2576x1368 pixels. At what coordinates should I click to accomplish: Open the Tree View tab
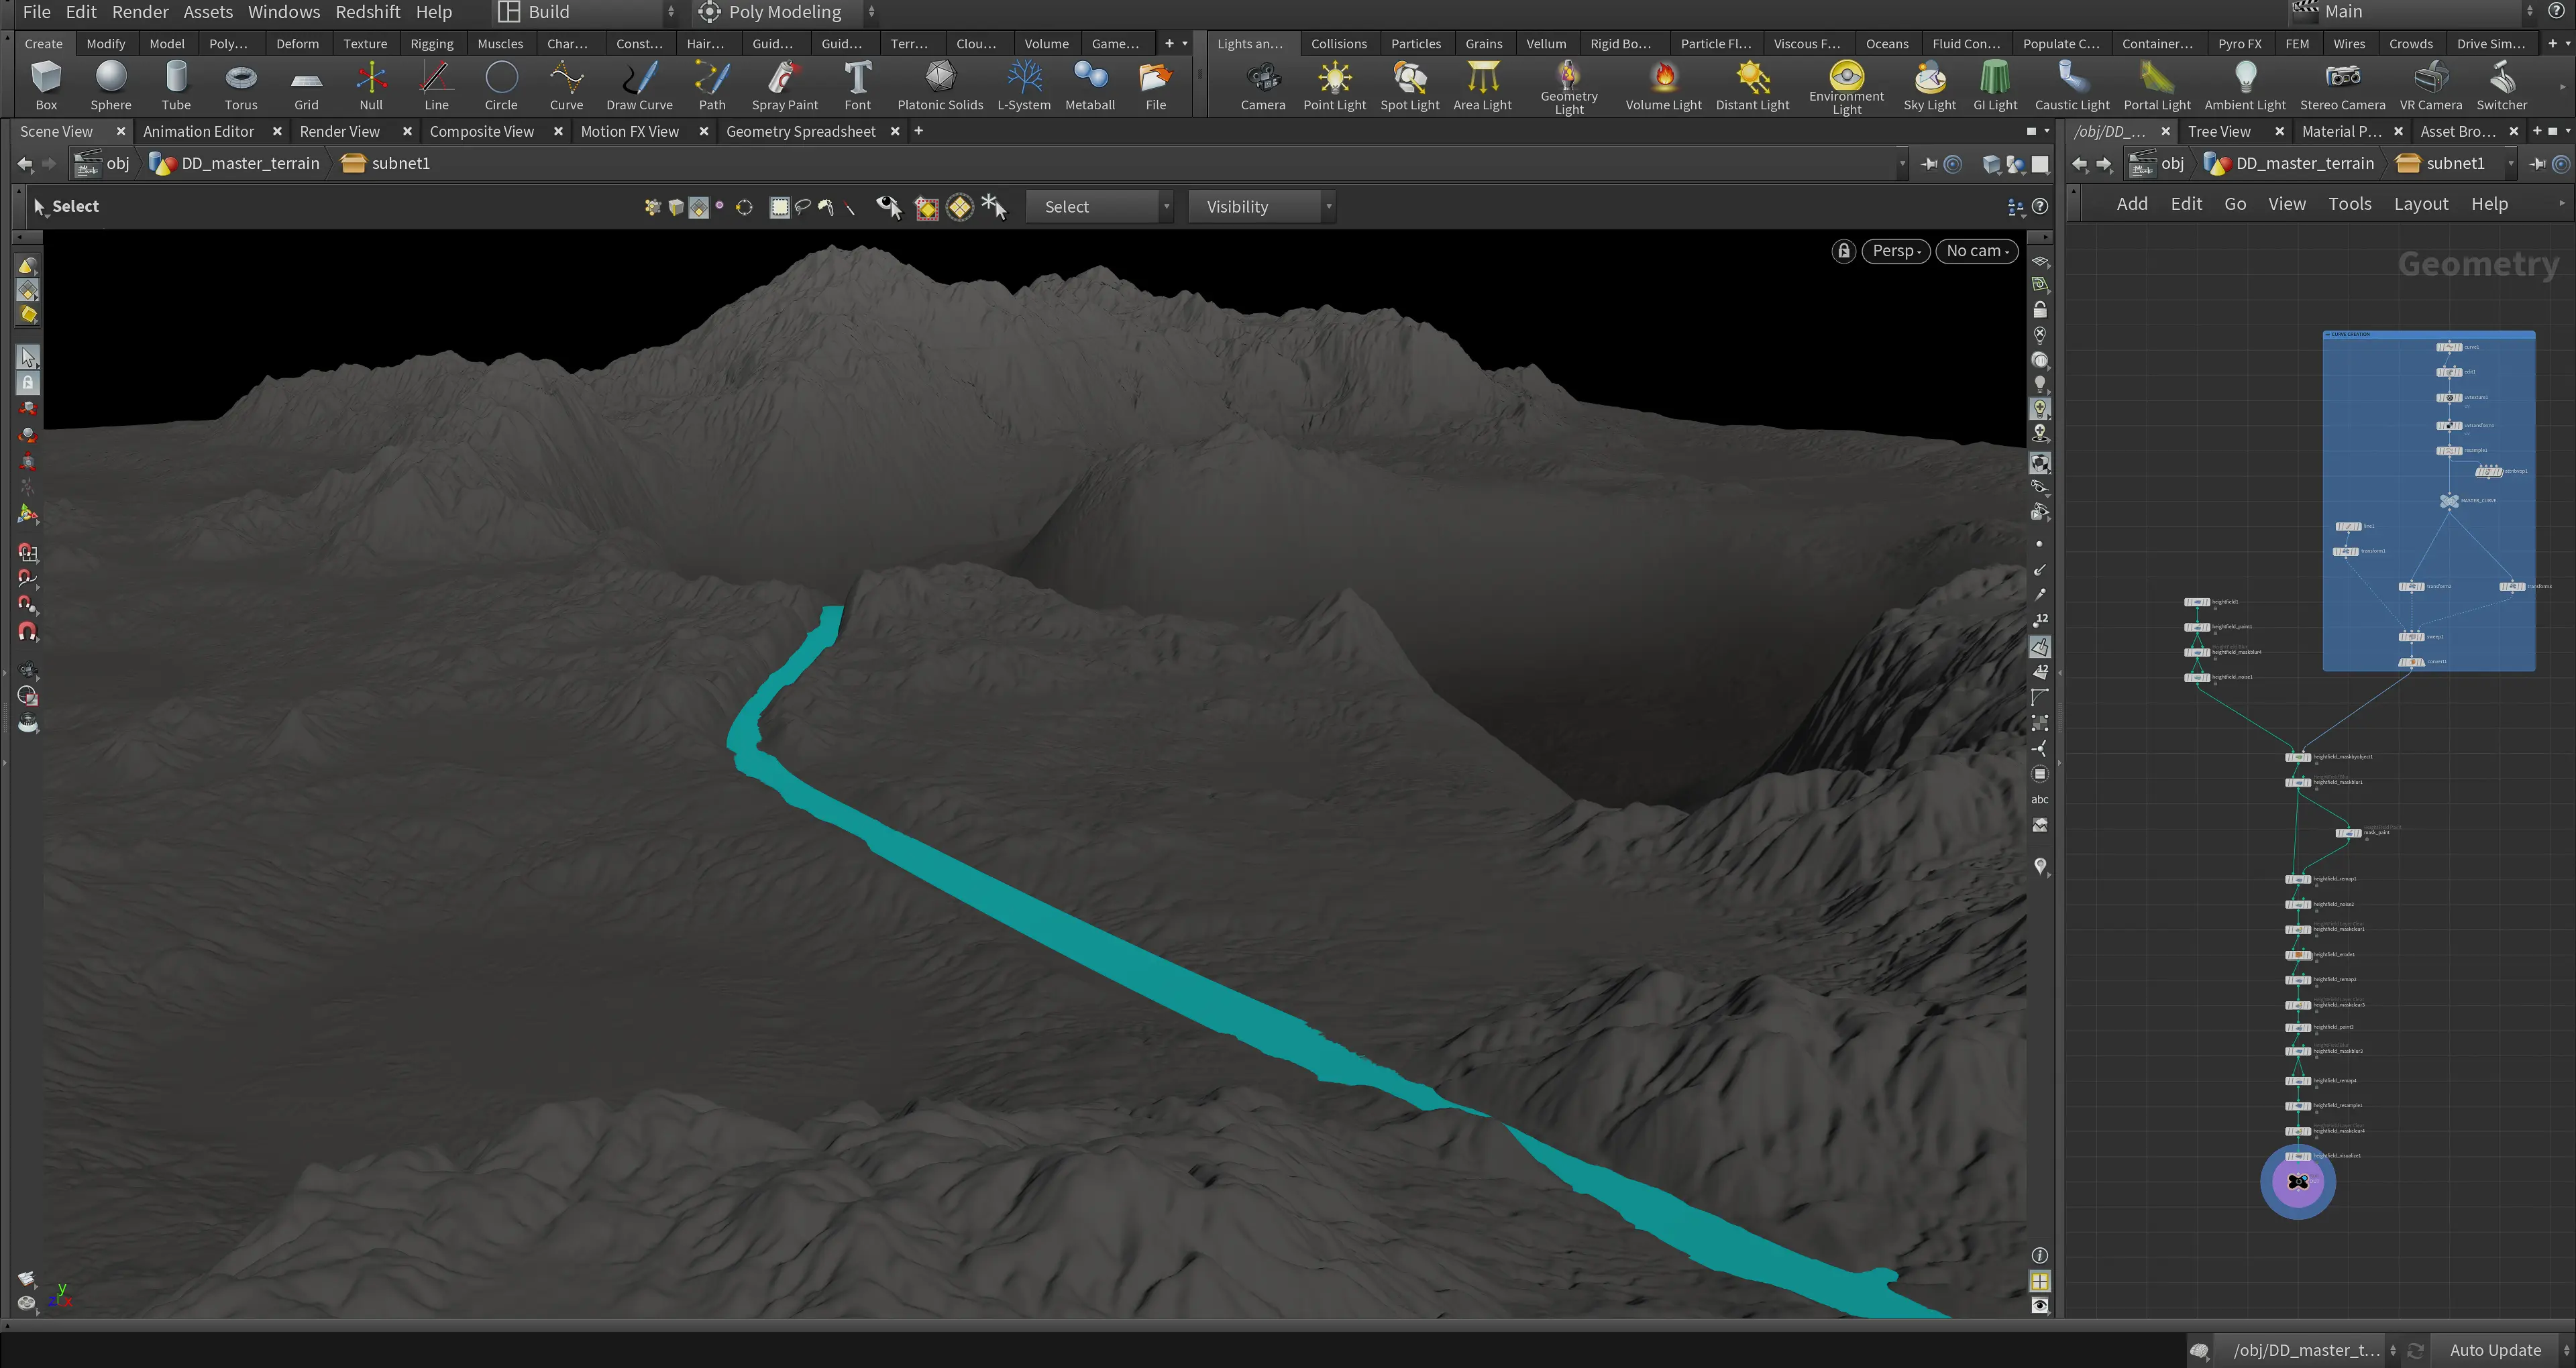(x=2219, y=131)
